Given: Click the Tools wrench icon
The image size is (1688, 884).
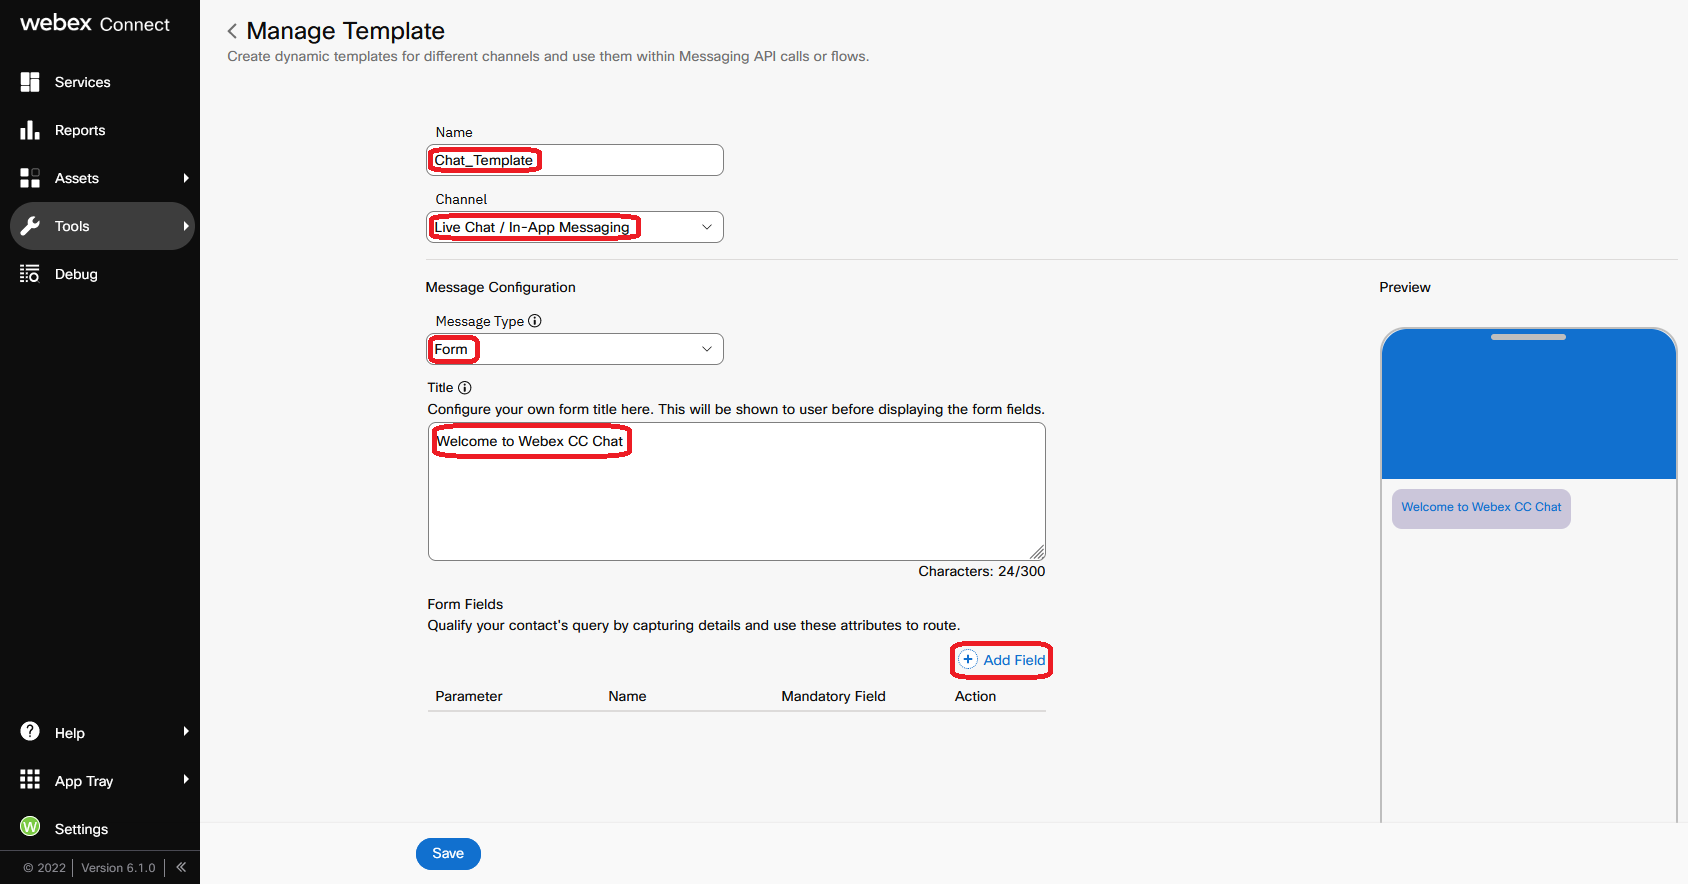Looking at the screenshot, I should (x=30, y=226).
